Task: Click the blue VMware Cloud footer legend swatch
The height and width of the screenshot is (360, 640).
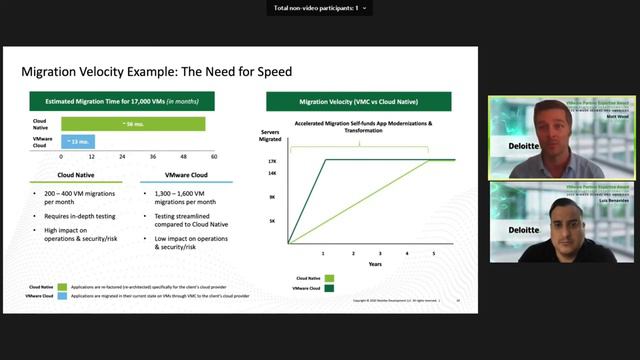Action: (x=62, y=296)
